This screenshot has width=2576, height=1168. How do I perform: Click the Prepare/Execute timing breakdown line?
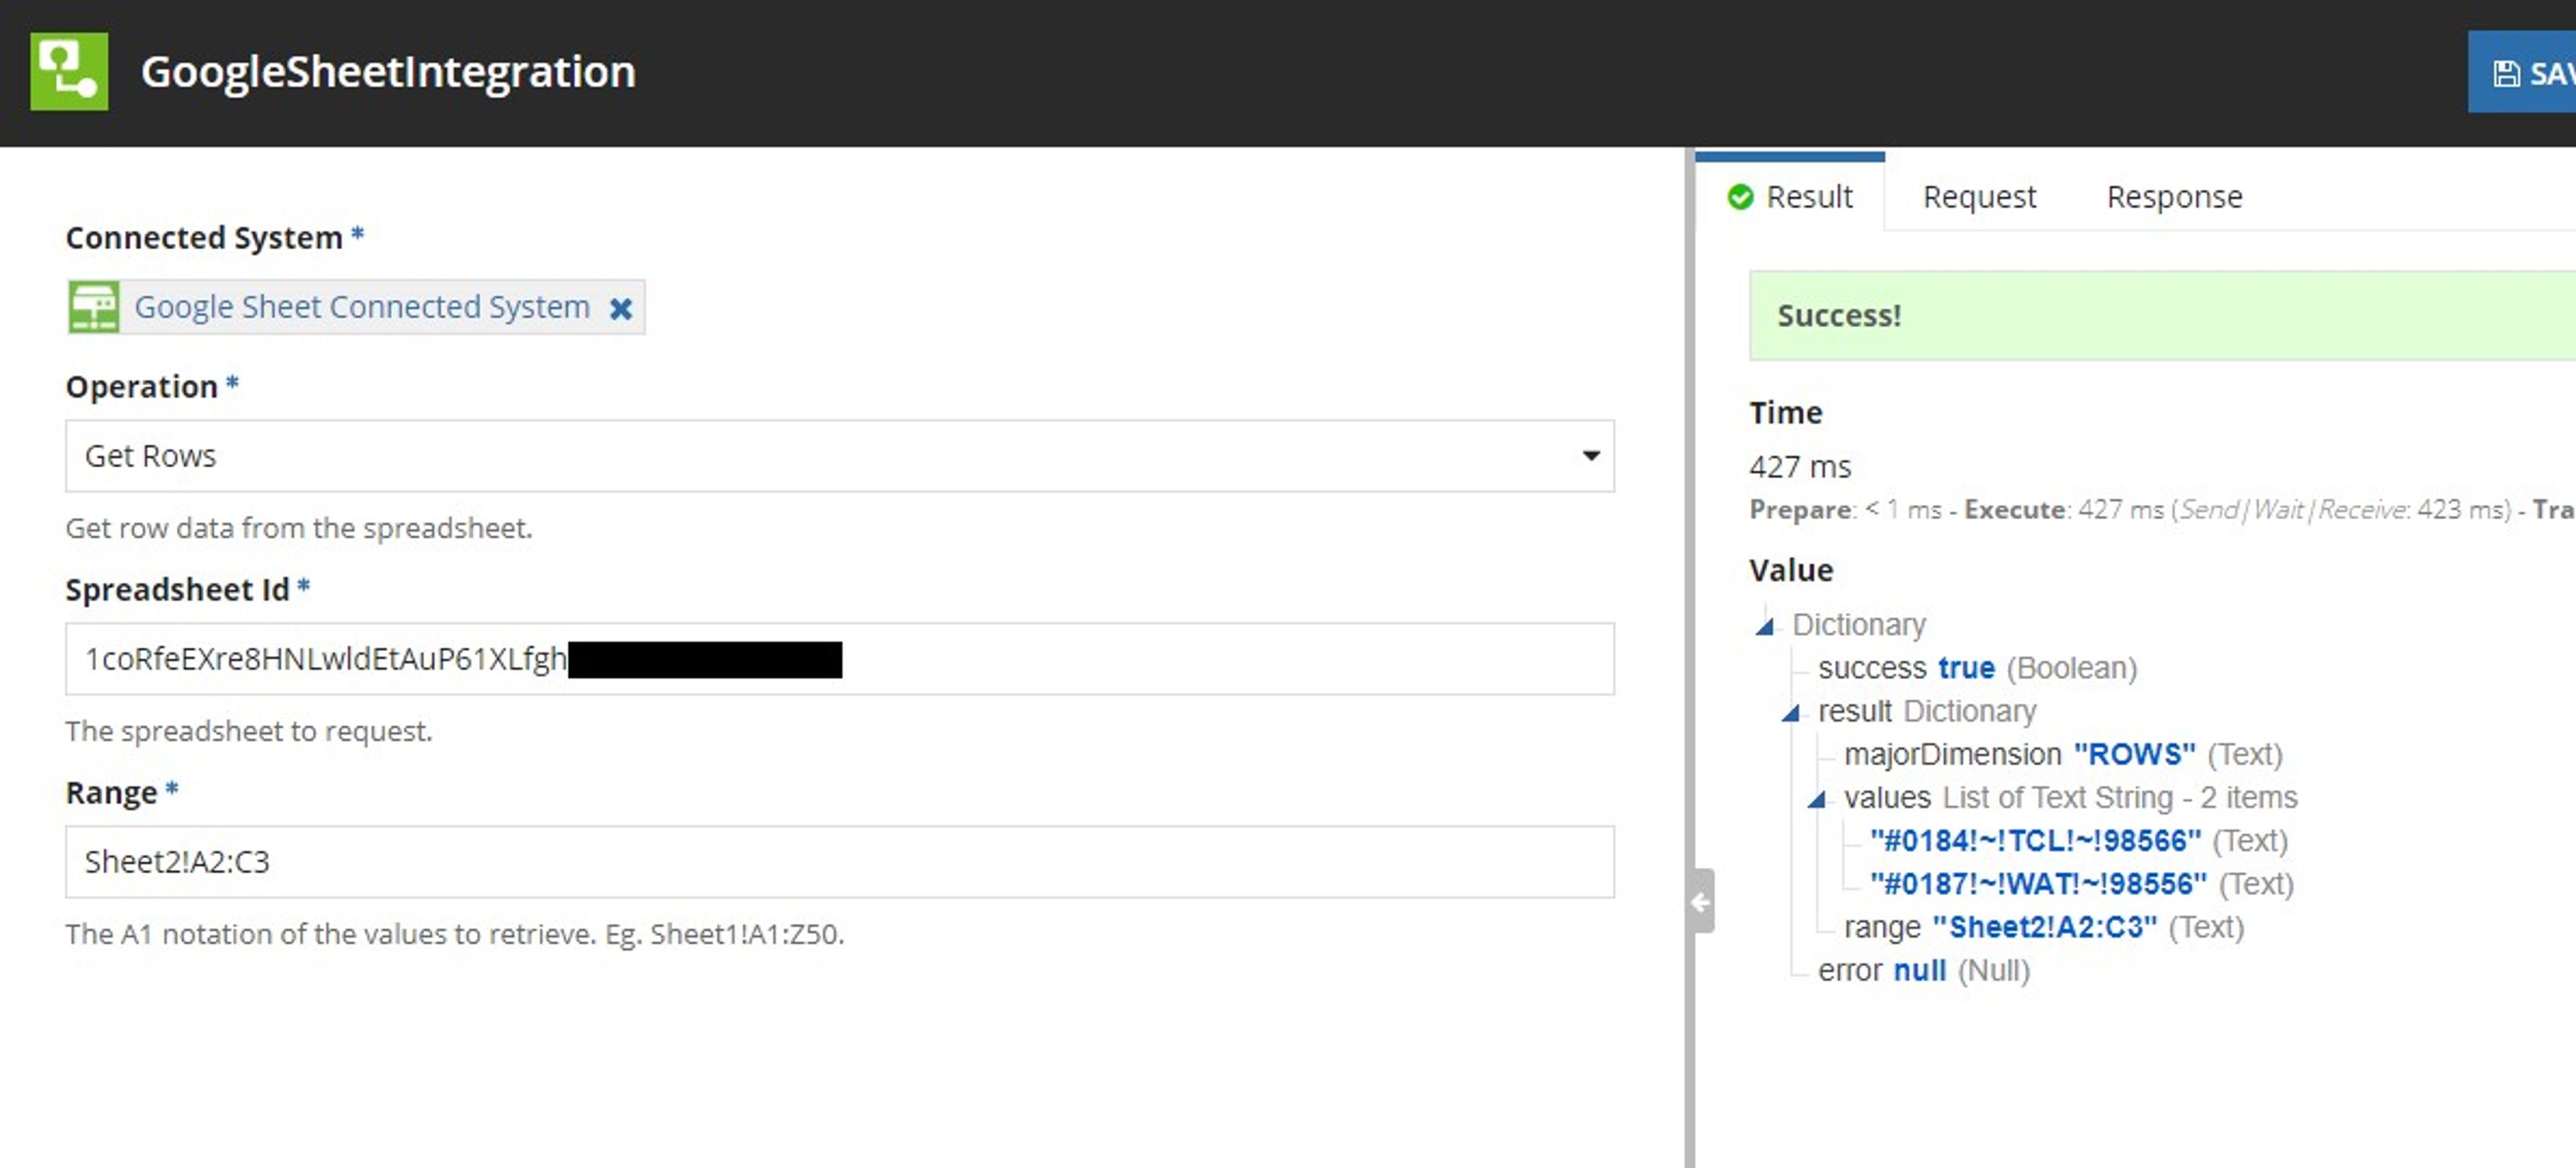(x=2162, y=509)
